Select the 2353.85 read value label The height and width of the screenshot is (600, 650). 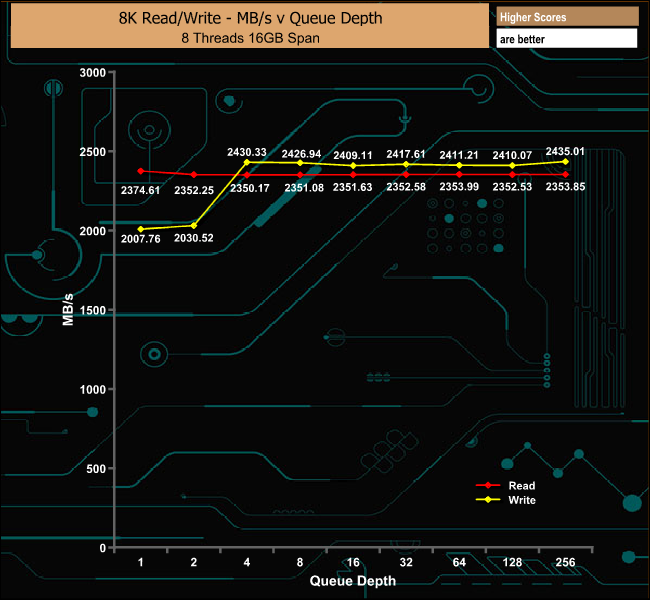[565, 187]
